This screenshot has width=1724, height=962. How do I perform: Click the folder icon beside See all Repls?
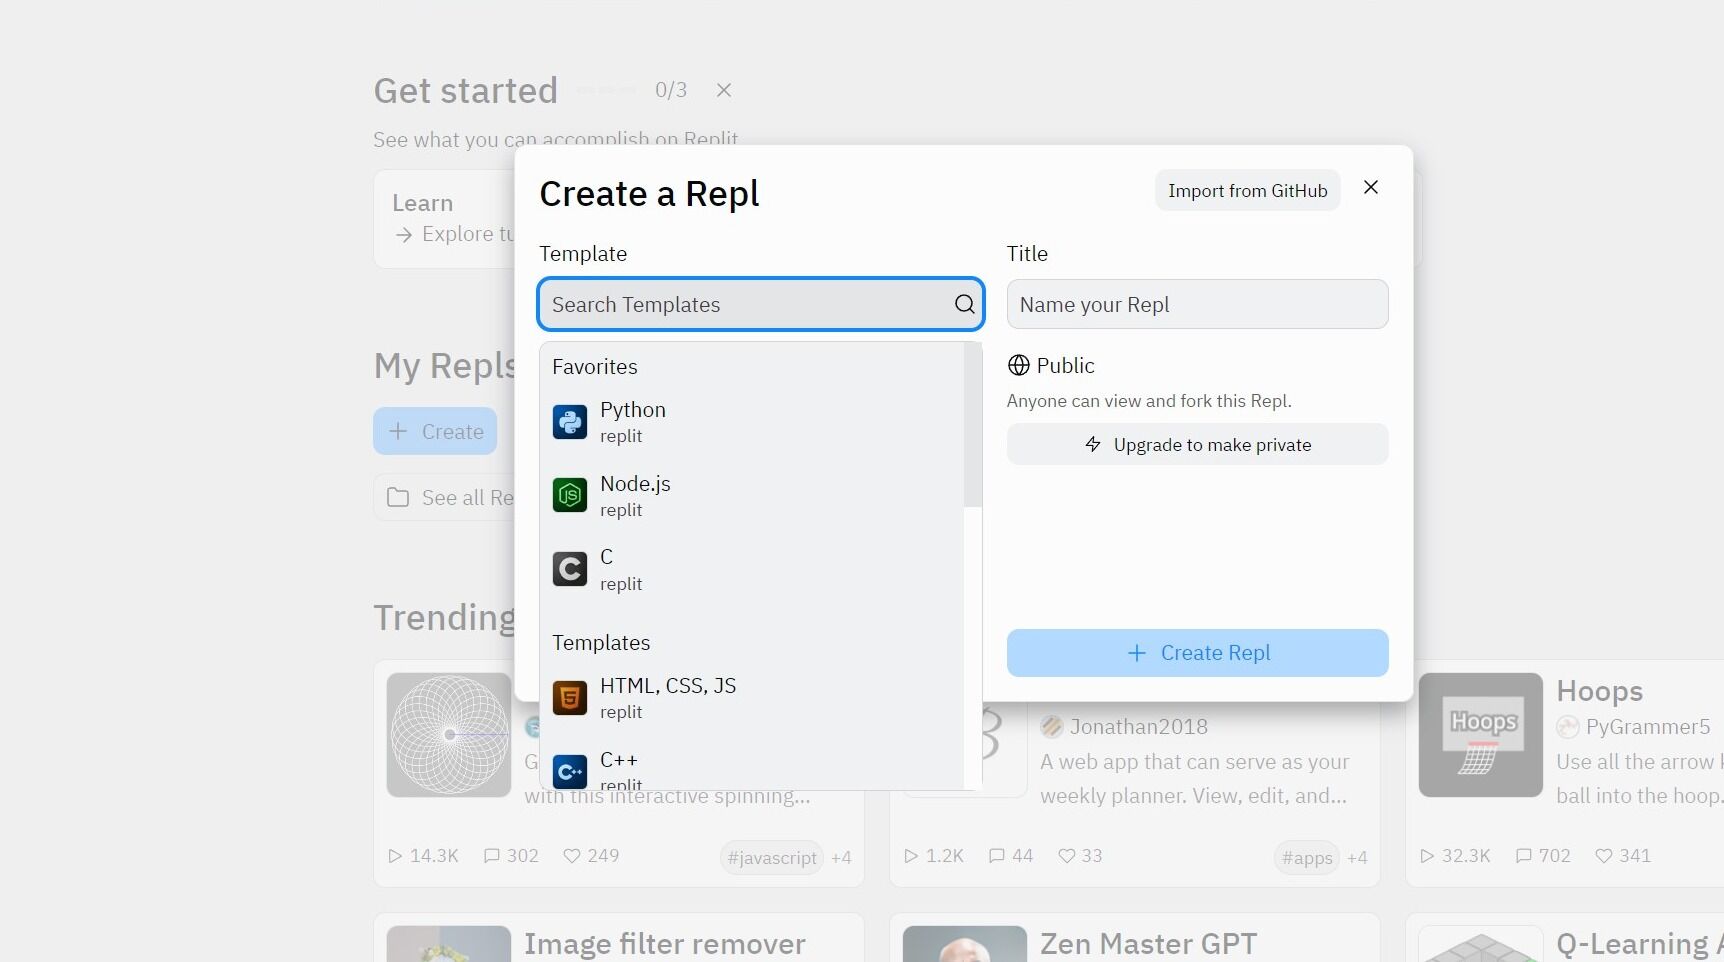pos(398,497)
